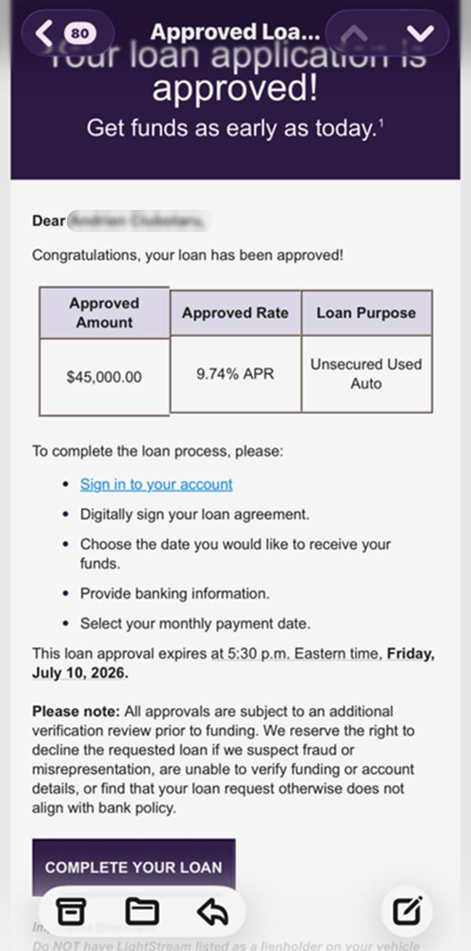Tap the COMPLETE YOUR LOAN button
The width and height of the screenshot is (471, 951).
click(133, 867)
